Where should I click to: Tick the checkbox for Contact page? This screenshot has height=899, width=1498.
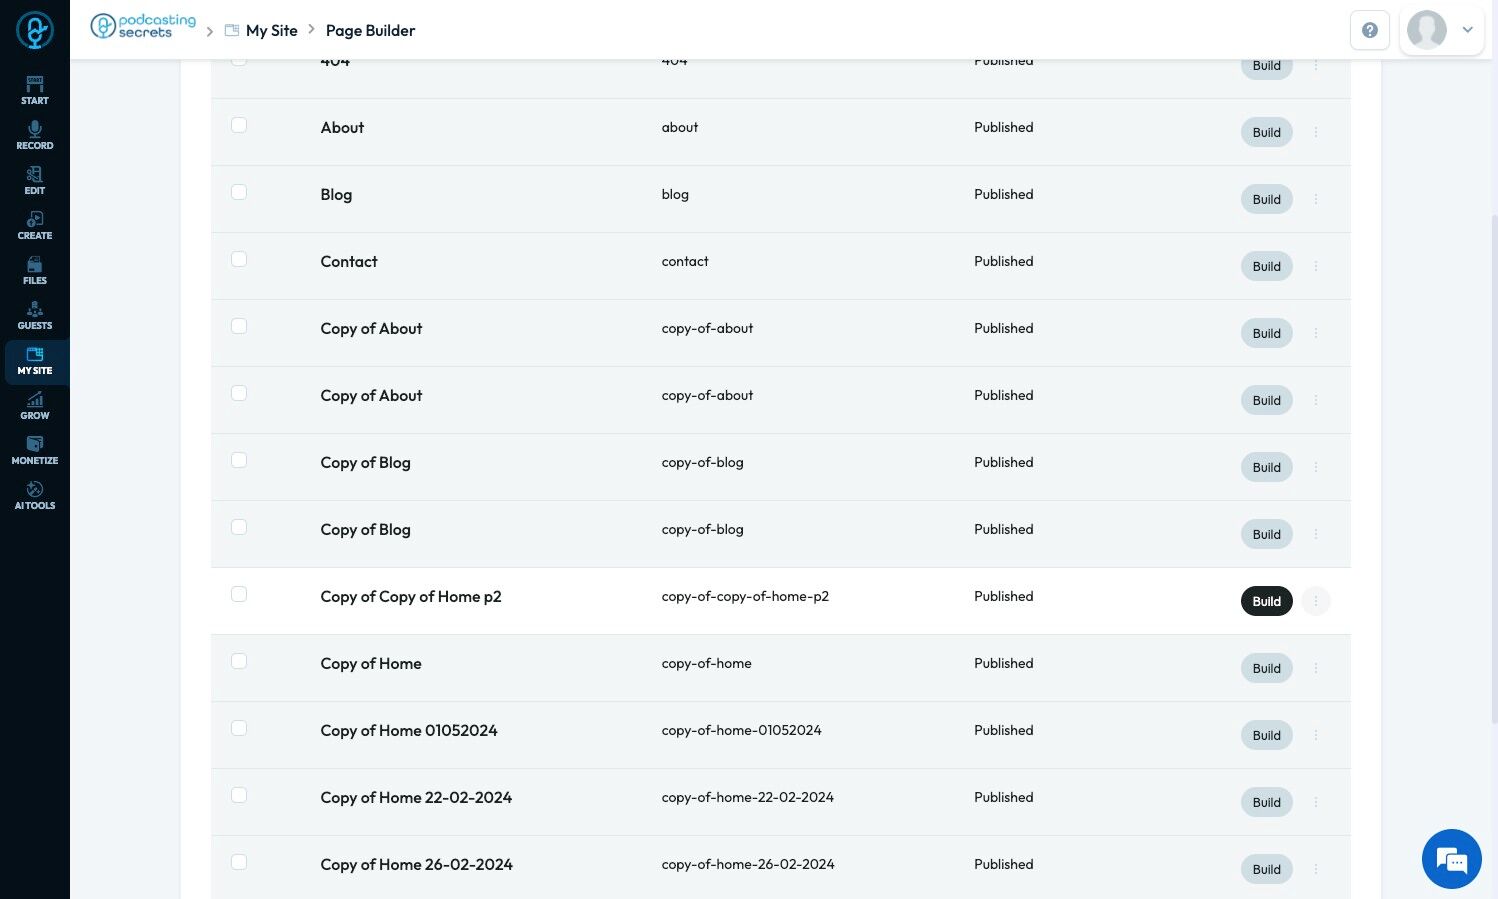pos(239,259)
